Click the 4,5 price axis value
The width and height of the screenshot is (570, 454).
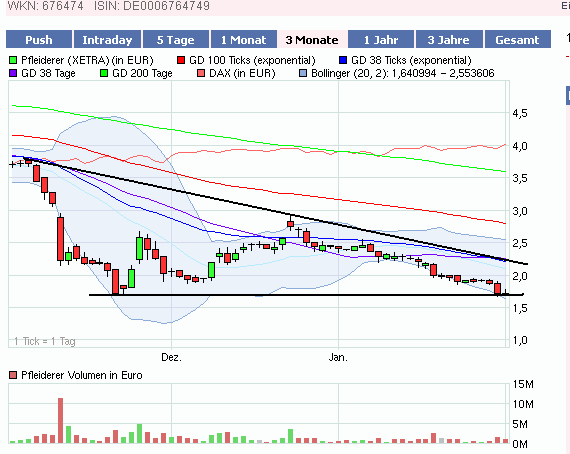(520, 113)
